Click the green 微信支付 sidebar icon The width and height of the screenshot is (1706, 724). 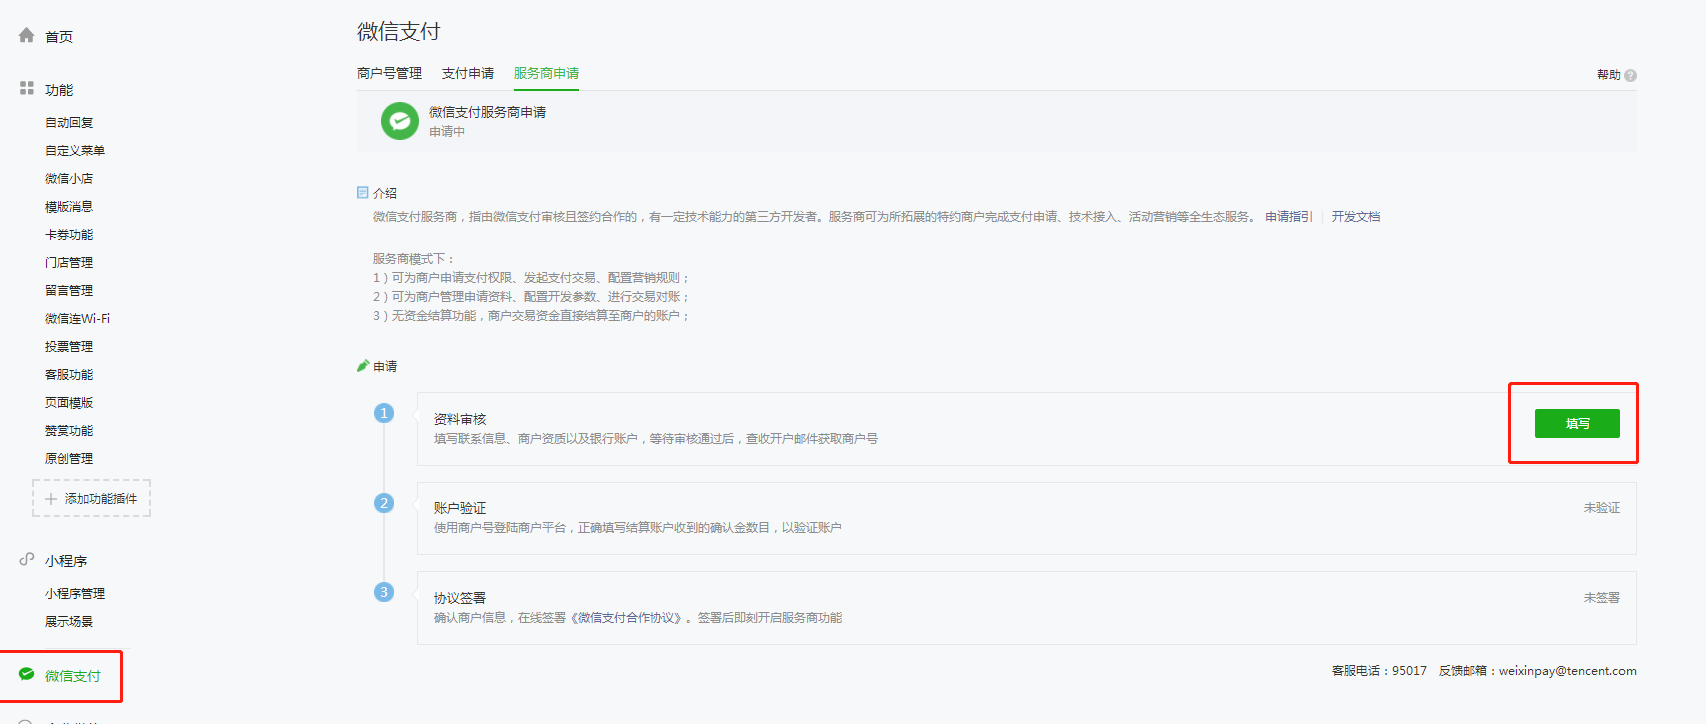[27, 675]
